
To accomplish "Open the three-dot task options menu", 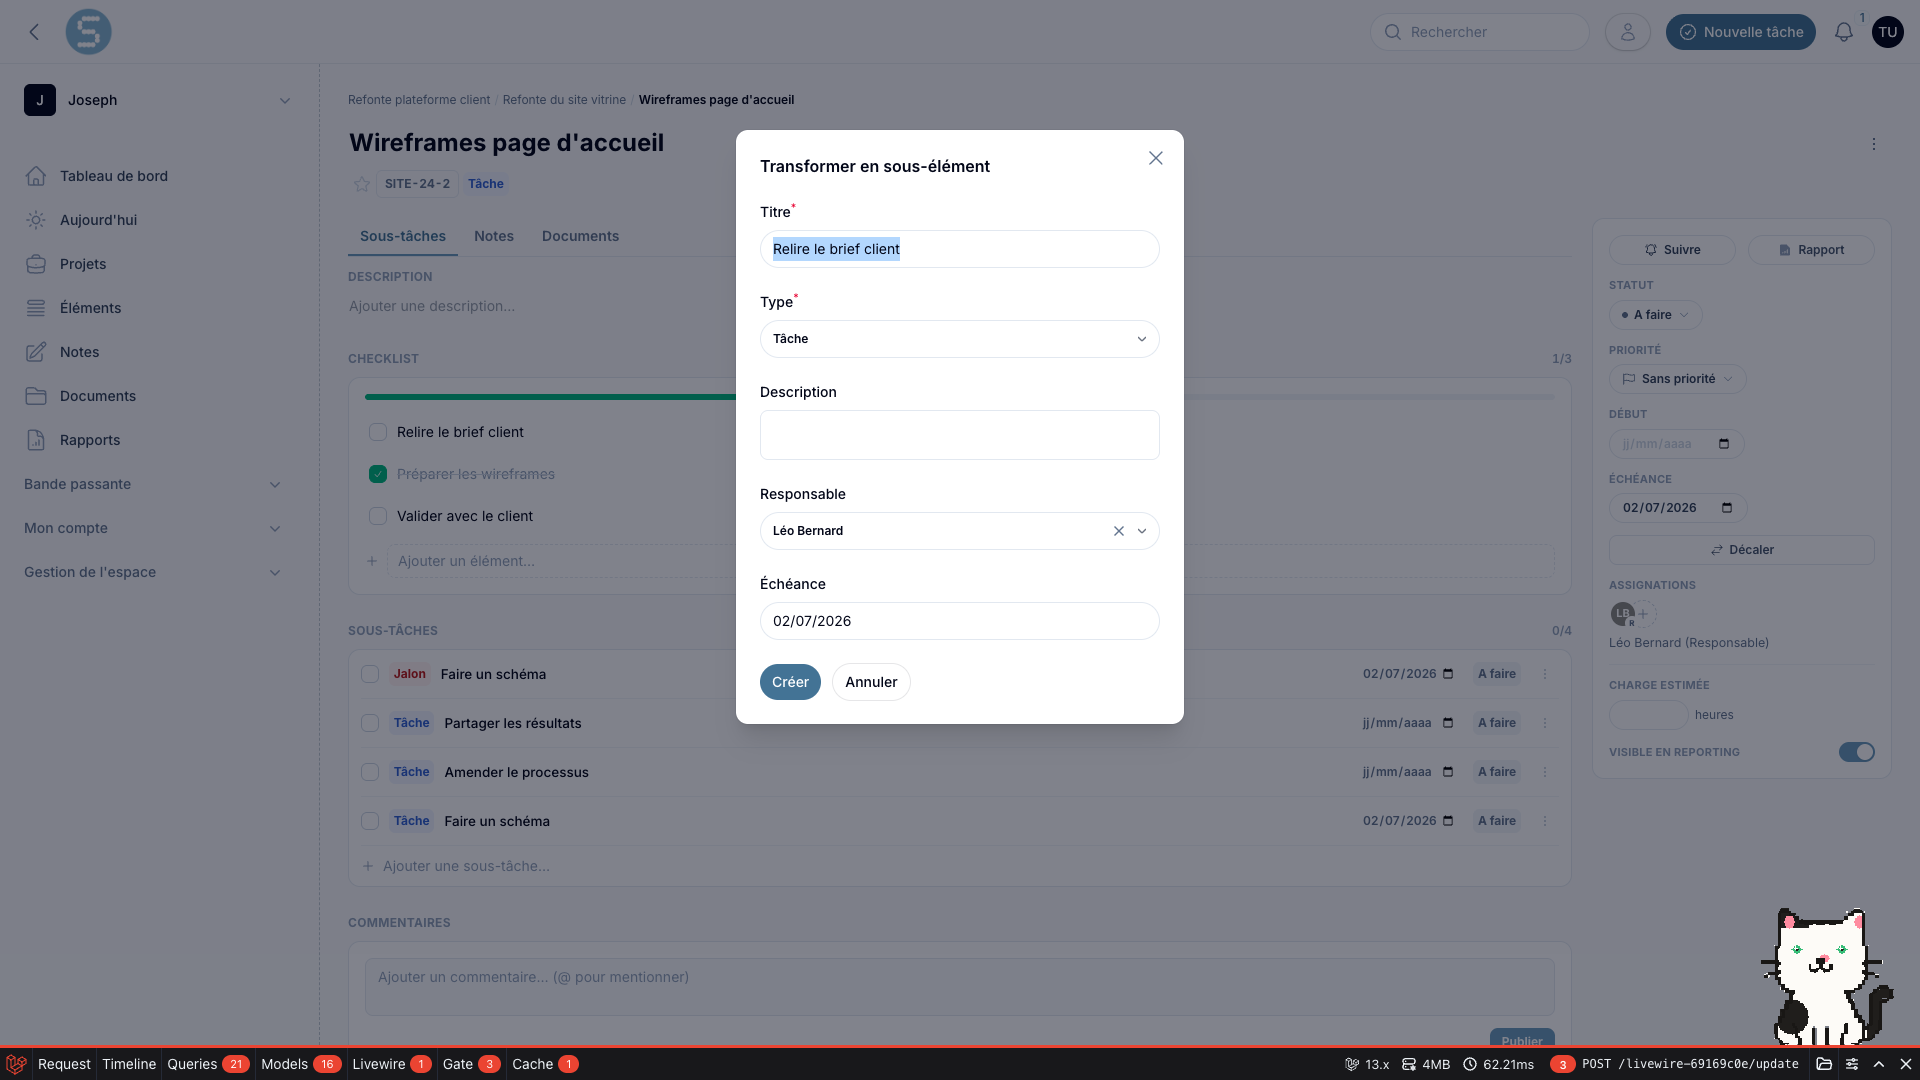I will (1874, 144).
